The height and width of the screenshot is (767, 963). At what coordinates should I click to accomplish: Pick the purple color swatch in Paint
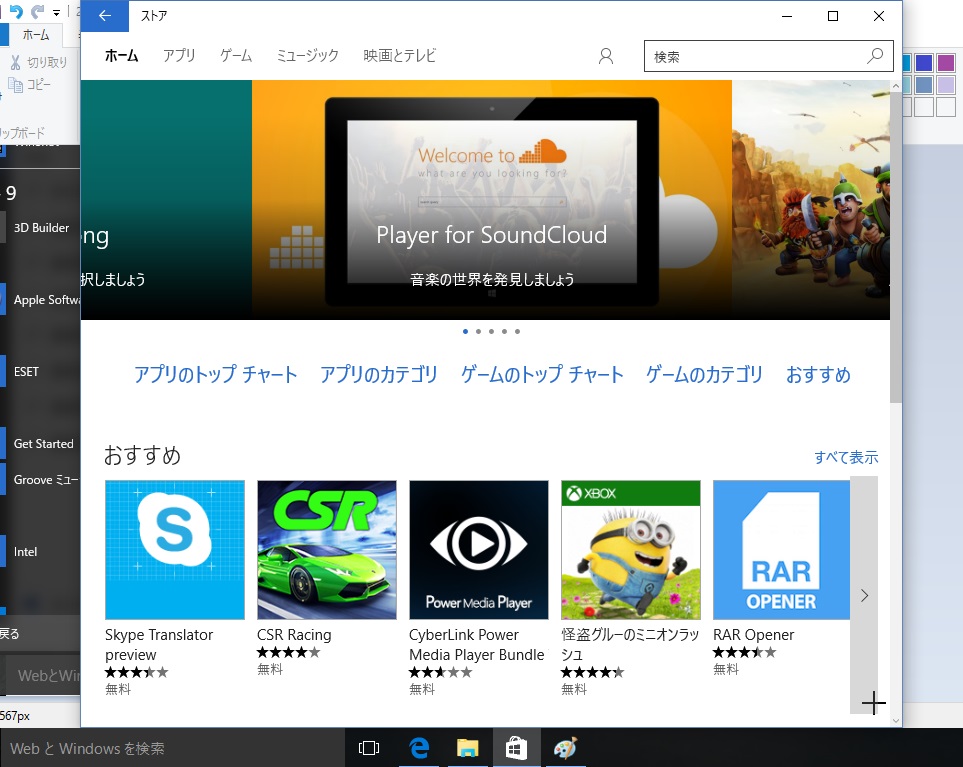[946, 63]
